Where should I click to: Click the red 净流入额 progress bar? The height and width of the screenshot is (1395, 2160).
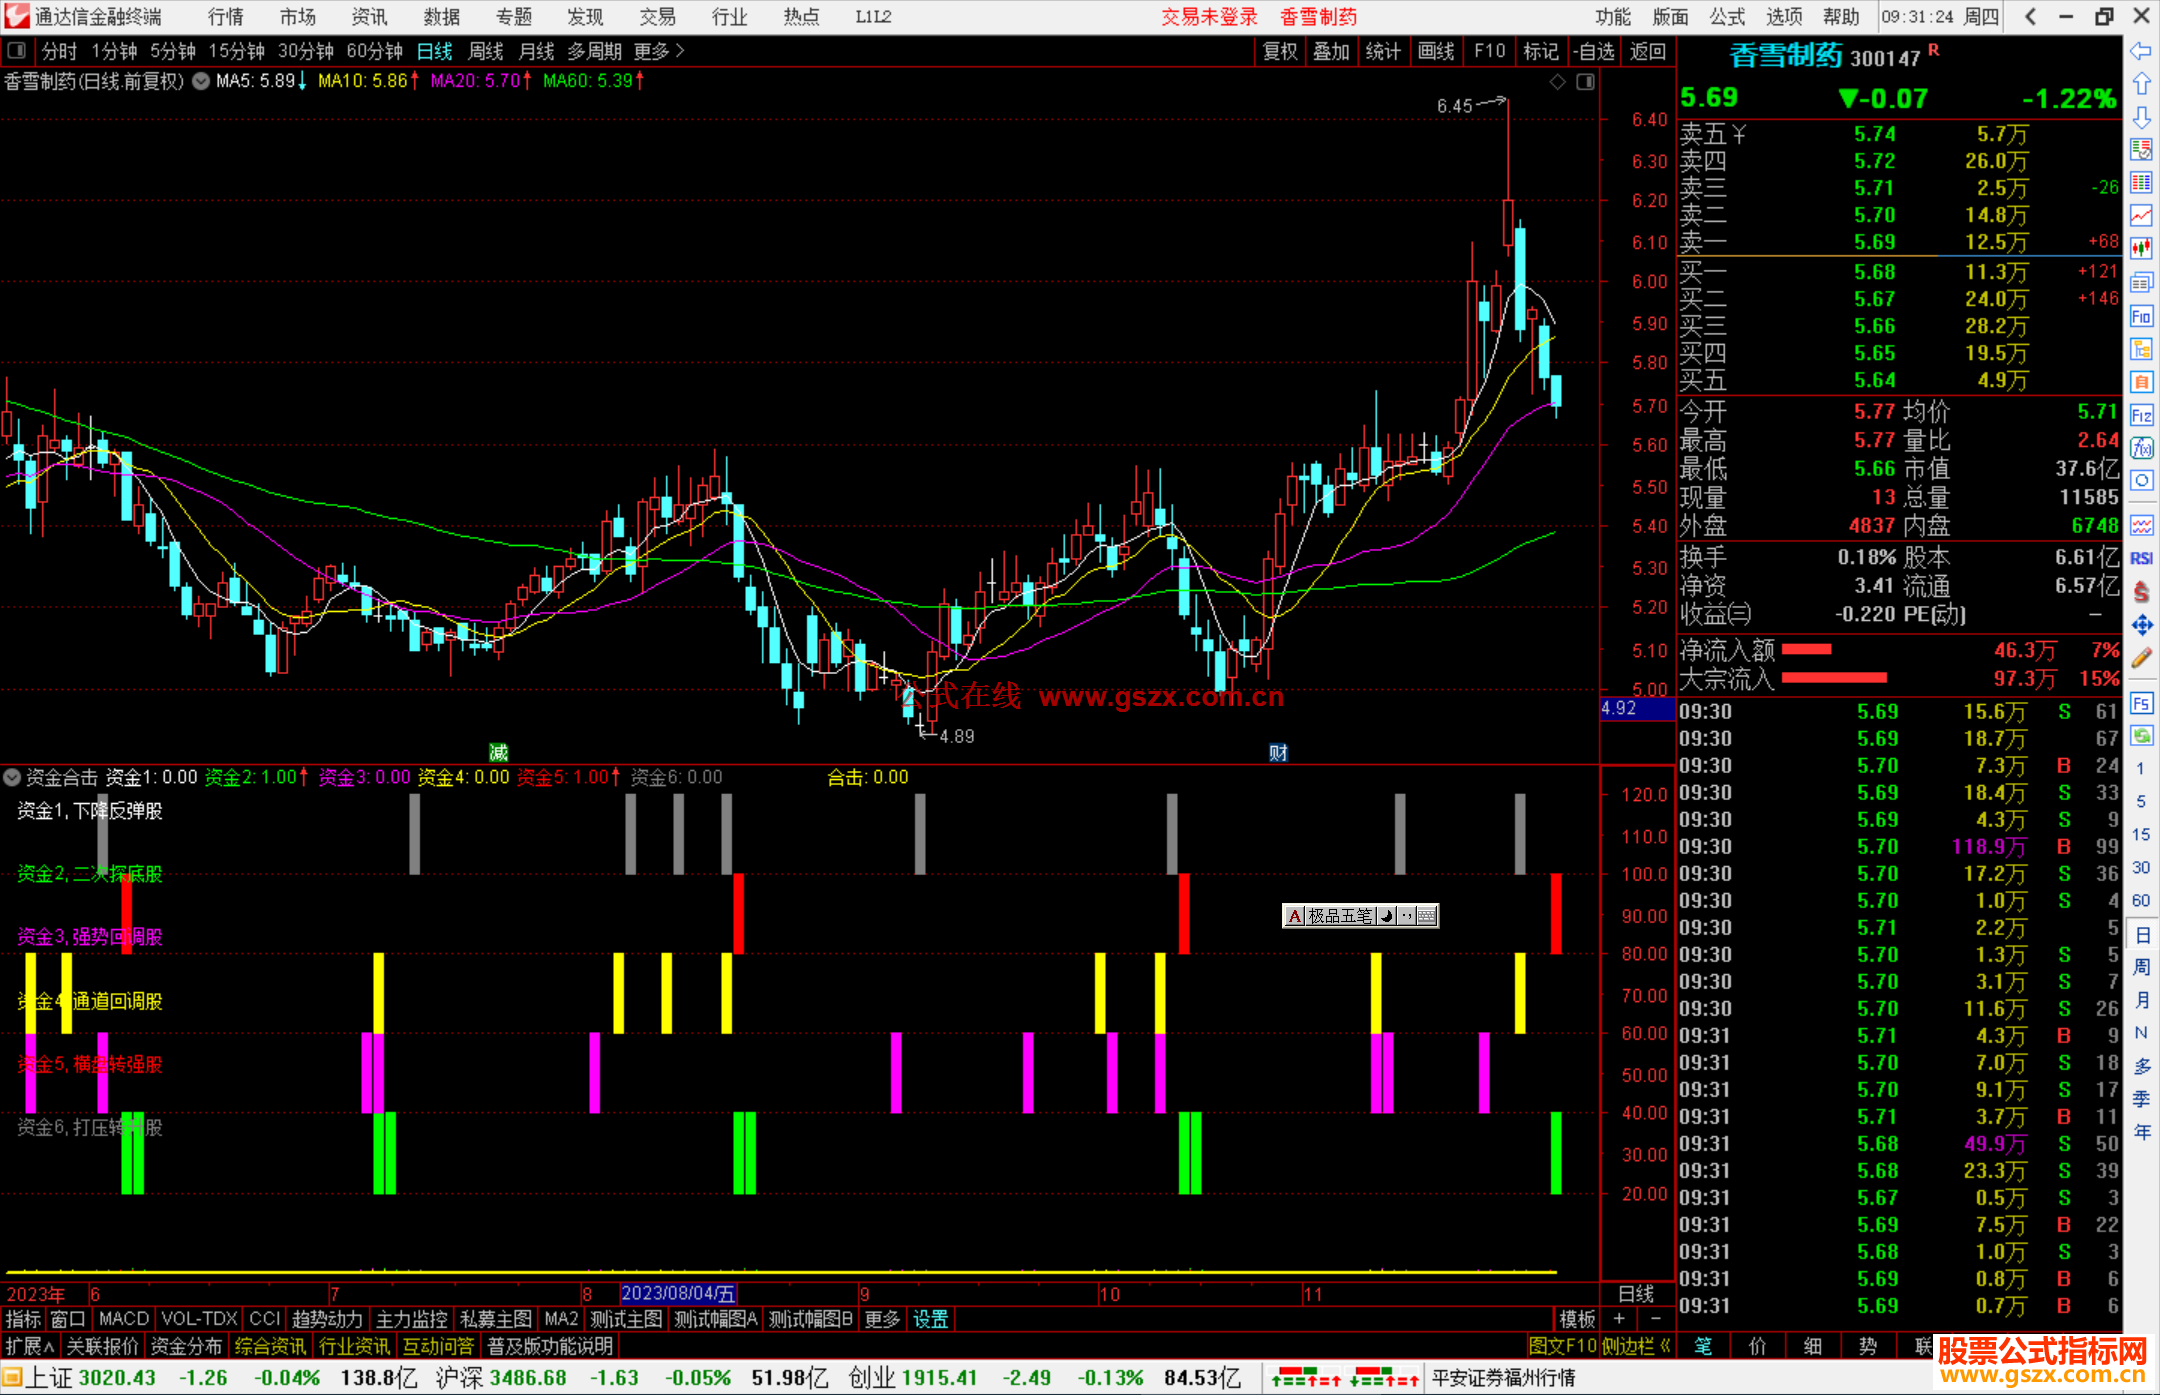pos(1806,650)
